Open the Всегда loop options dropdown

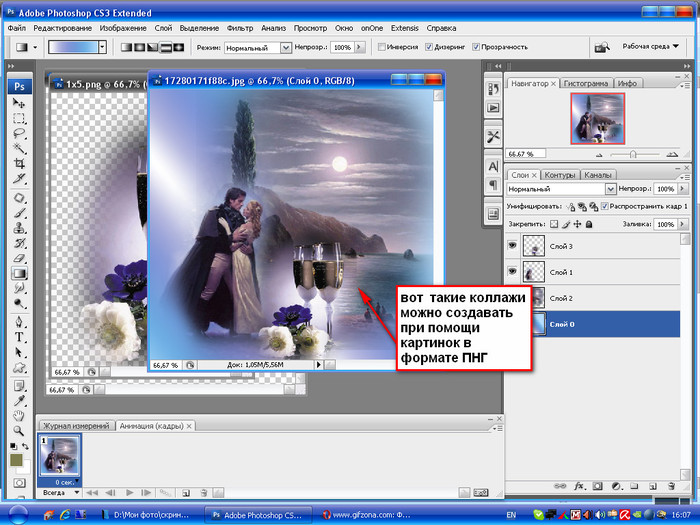point(61,493)
